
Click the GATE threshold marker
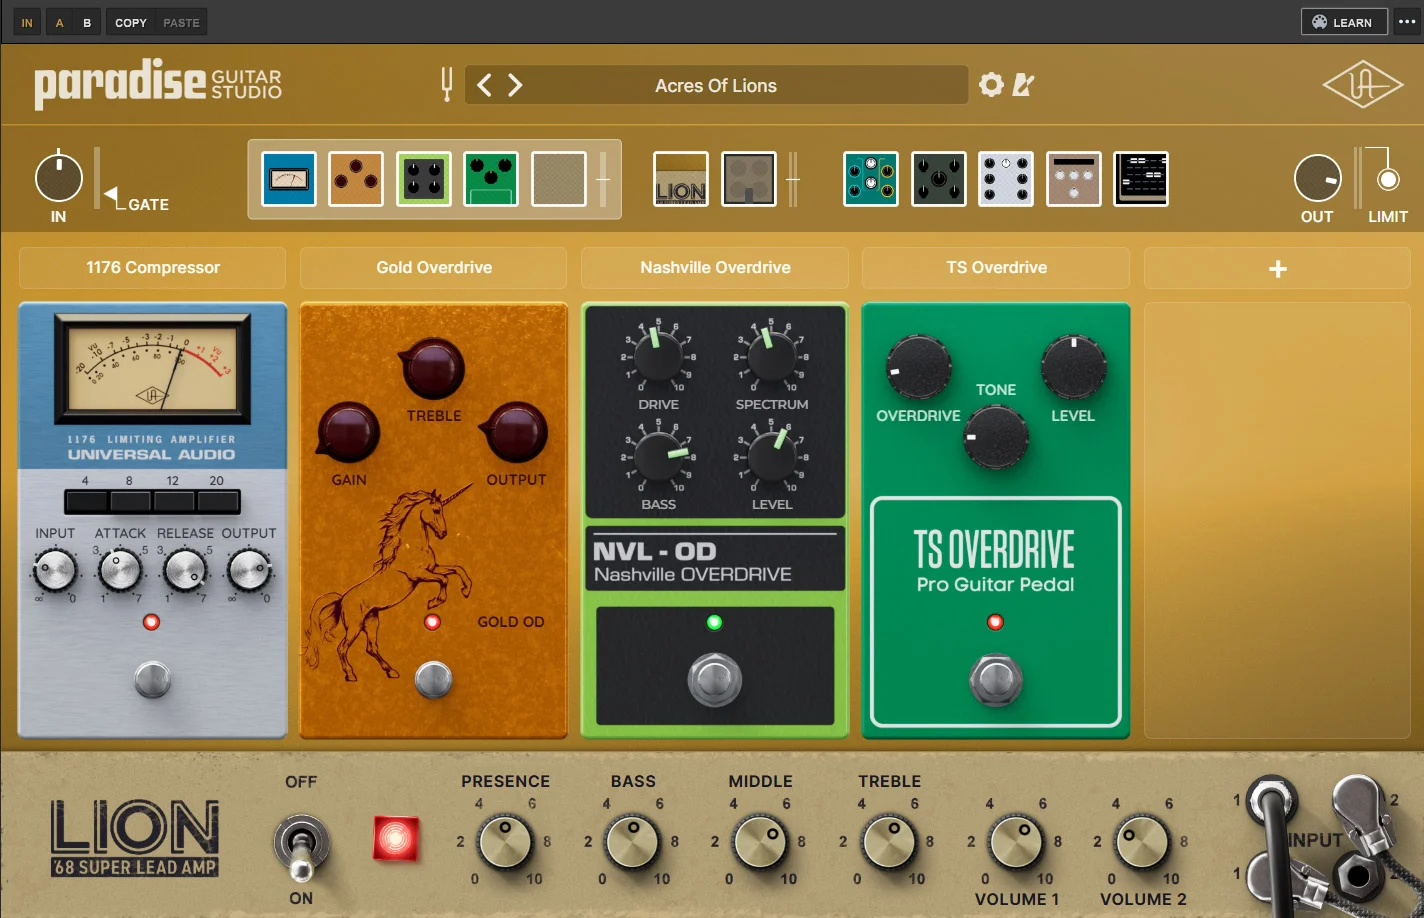110,194
